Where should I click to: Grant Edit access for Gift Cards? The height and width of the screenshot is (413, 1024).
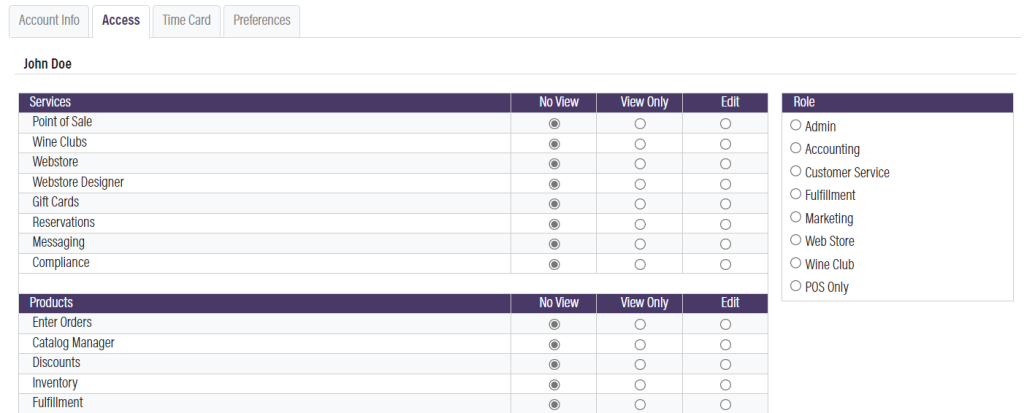(725, 203)
